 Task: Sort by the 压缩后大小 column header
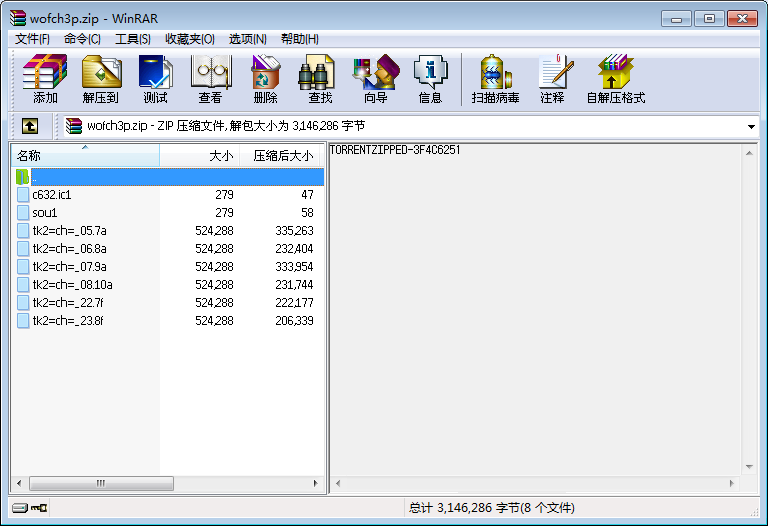tap(280, 156)
